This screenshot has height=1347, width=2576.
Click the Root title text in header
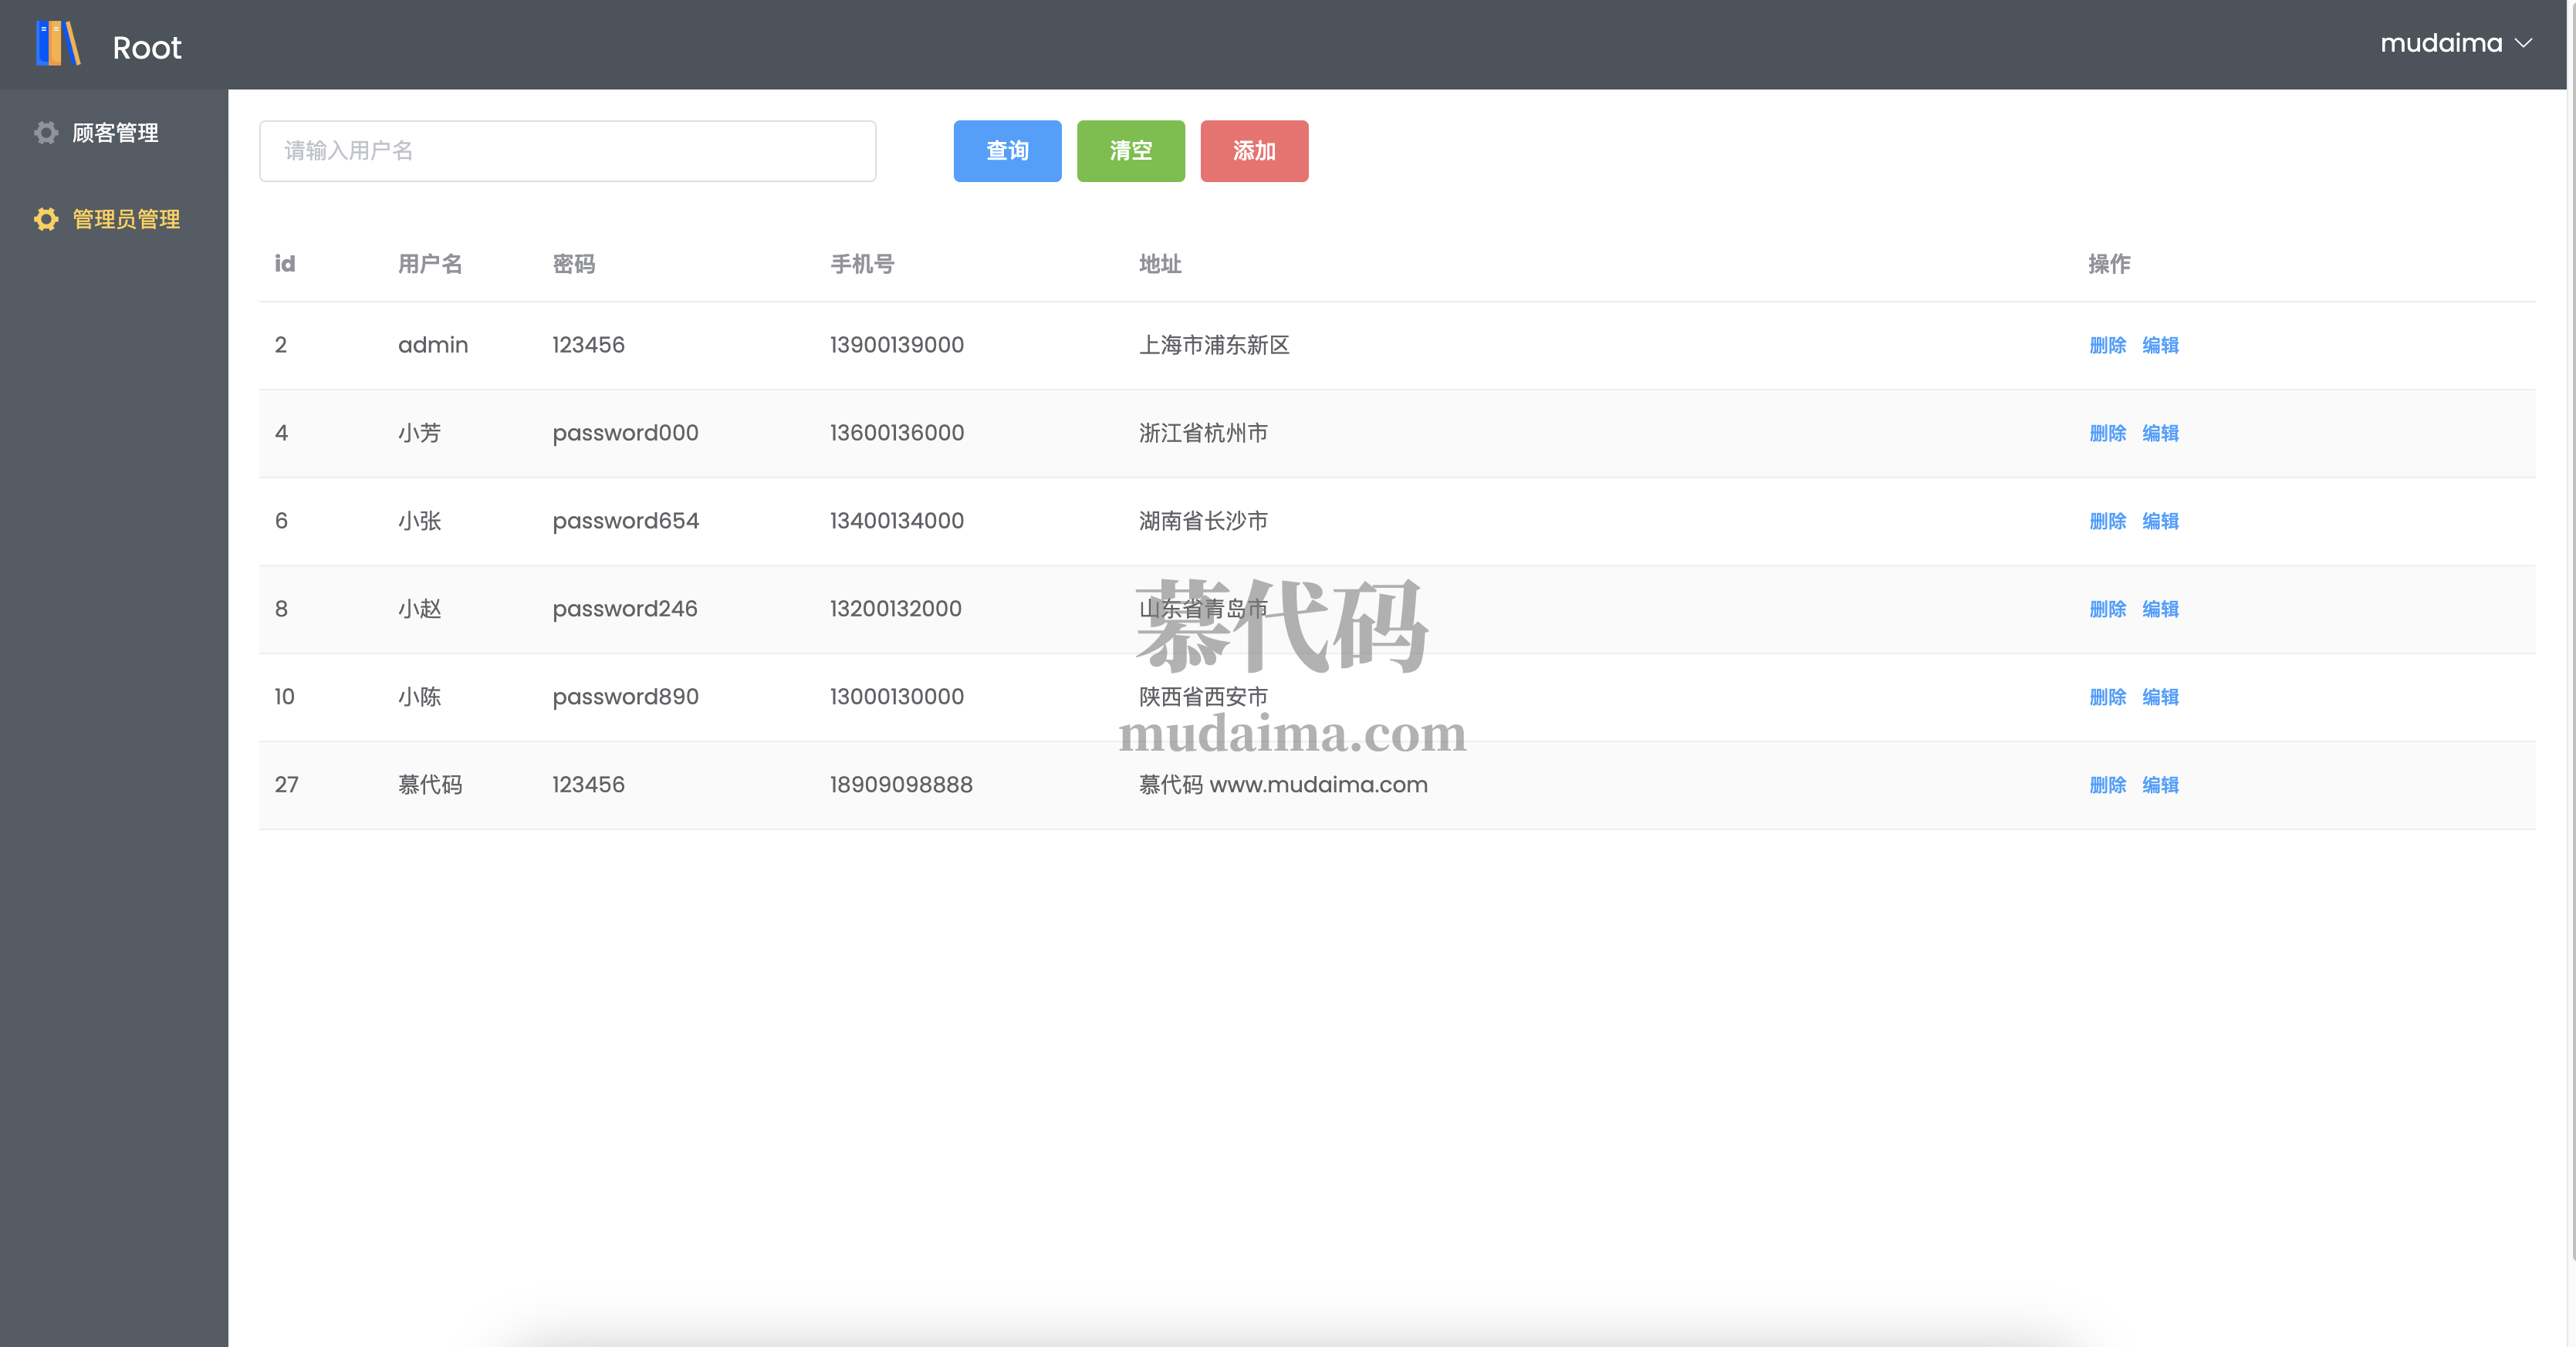(x=147, y=47)
